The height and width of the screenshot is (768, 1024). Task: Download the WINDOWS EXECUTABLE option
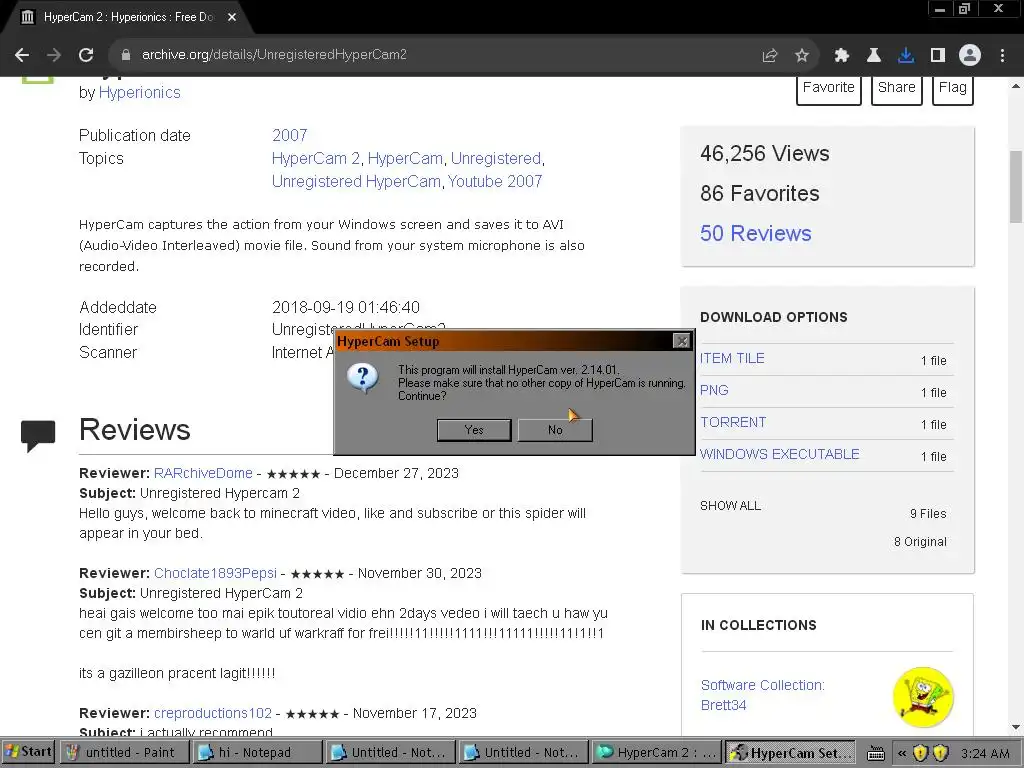click(780, 455)
